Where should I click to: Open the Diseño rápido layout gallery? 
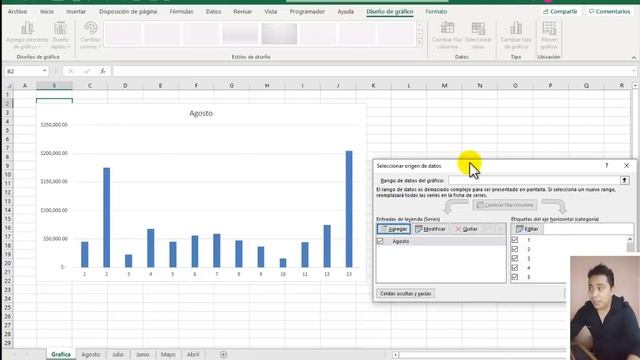point(60,36)
